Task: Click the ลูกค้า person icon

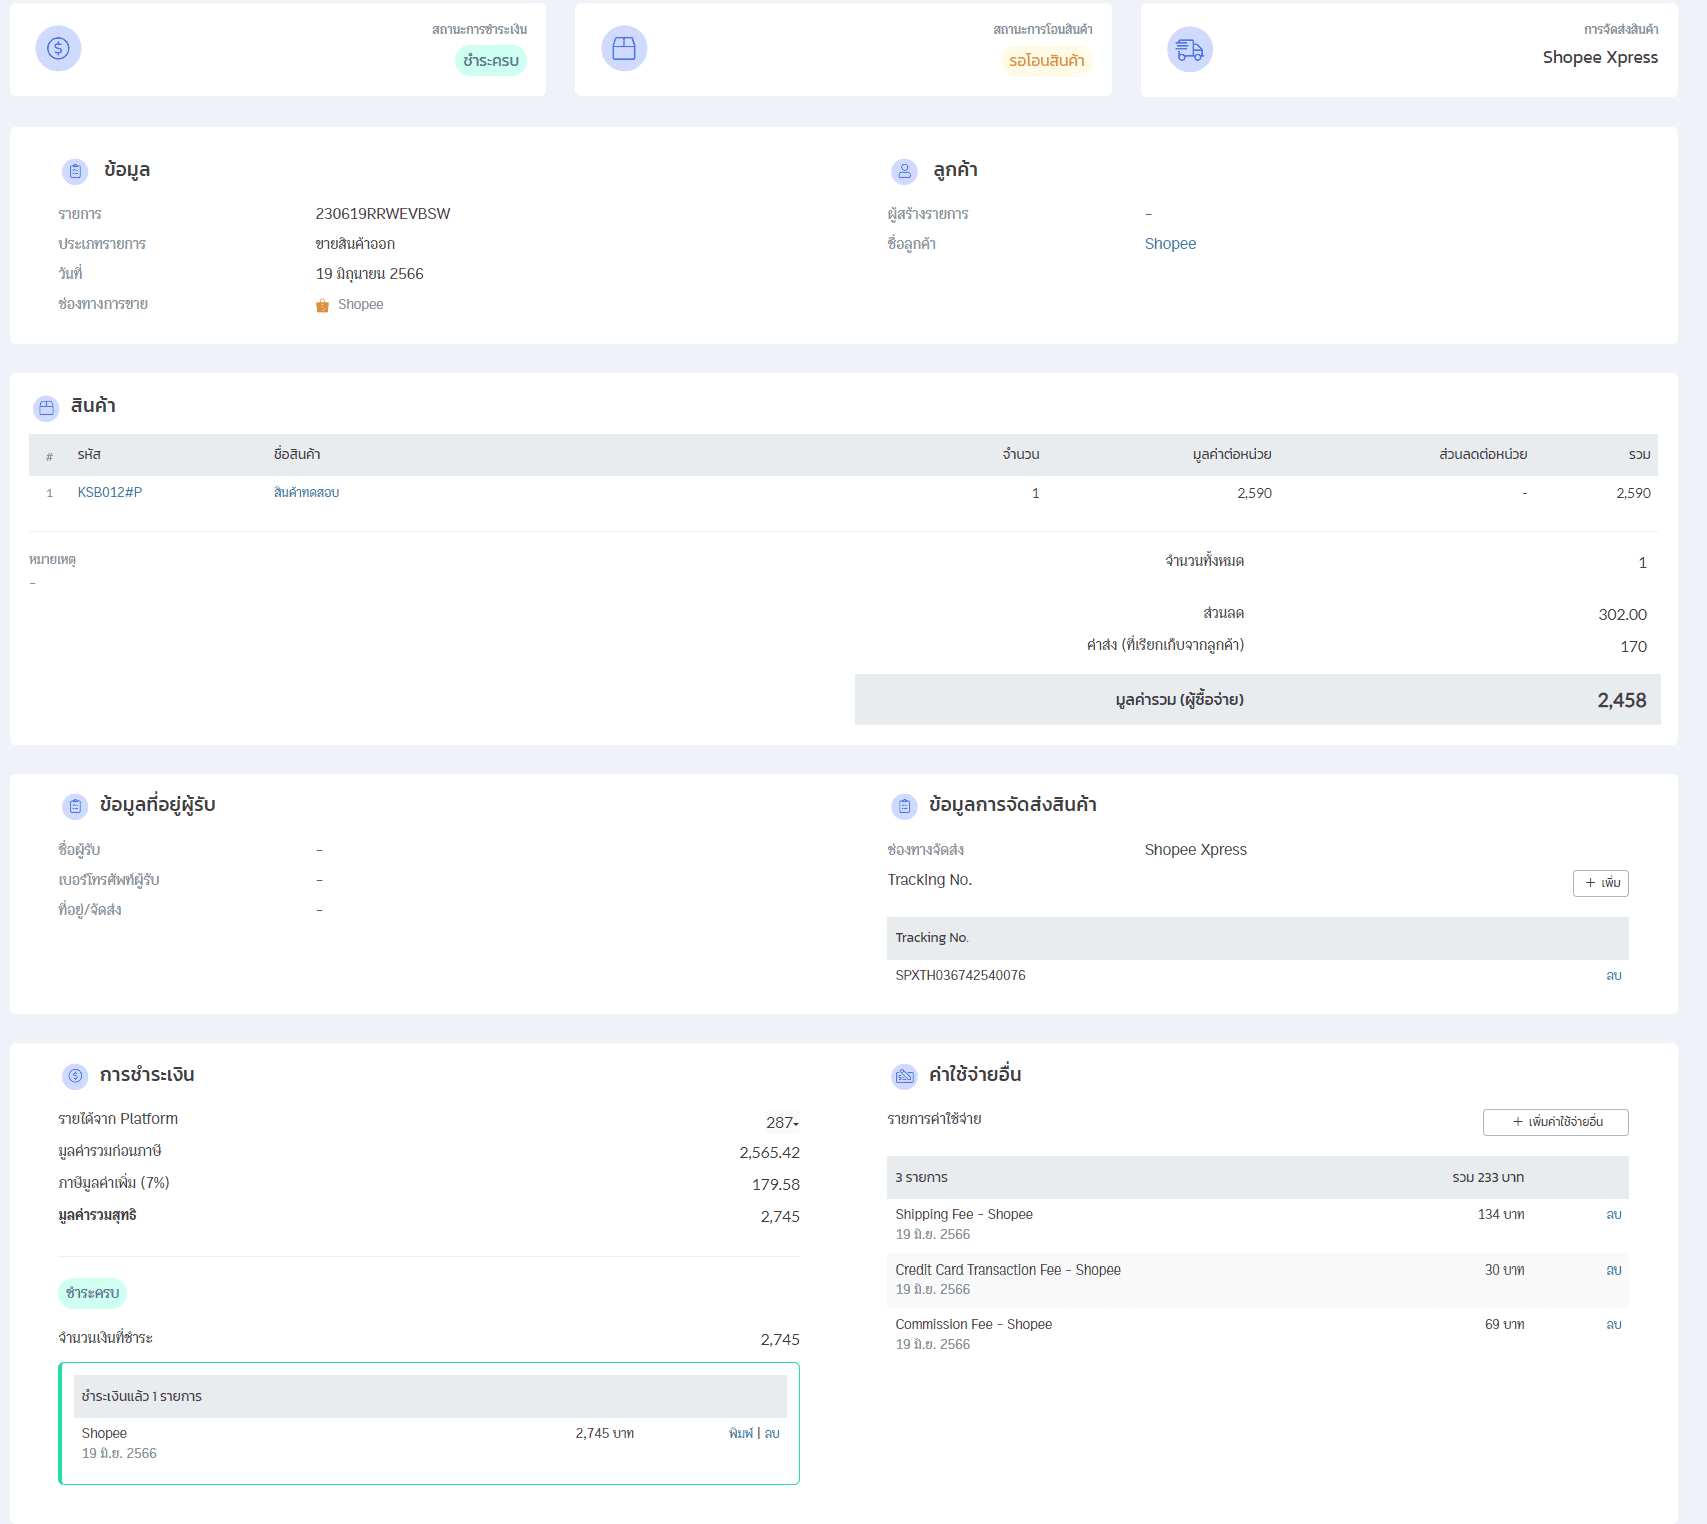Action: point(904,171)
